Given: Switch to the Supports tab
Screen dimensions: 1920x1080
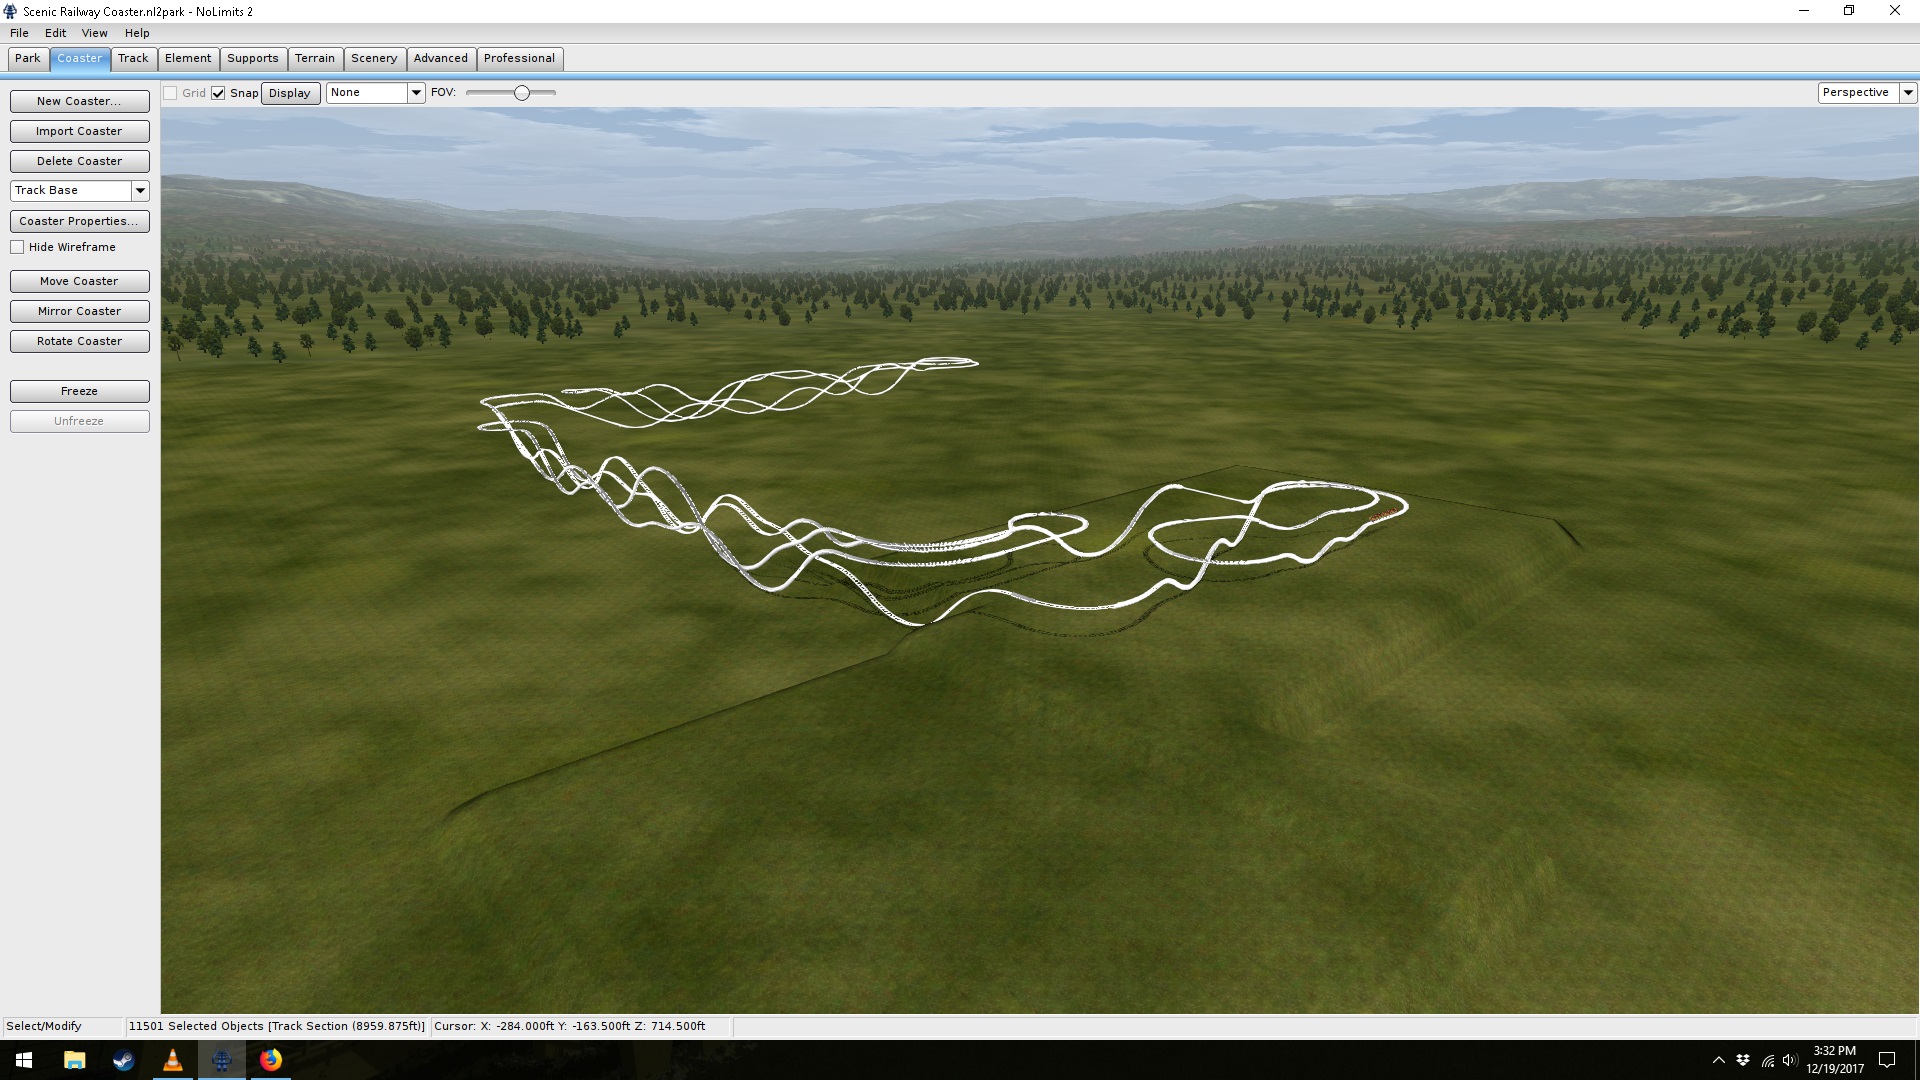Looking at the screenshot, I should pyautogui.click(x=252, y=58).
